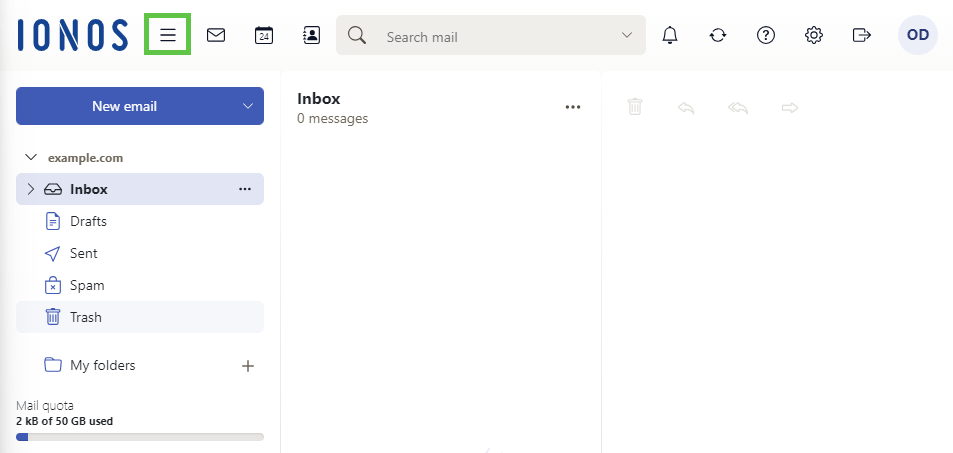This screenshot has width=953, height=453.
Task: Add a new folder under My folders
Action: 248,366
